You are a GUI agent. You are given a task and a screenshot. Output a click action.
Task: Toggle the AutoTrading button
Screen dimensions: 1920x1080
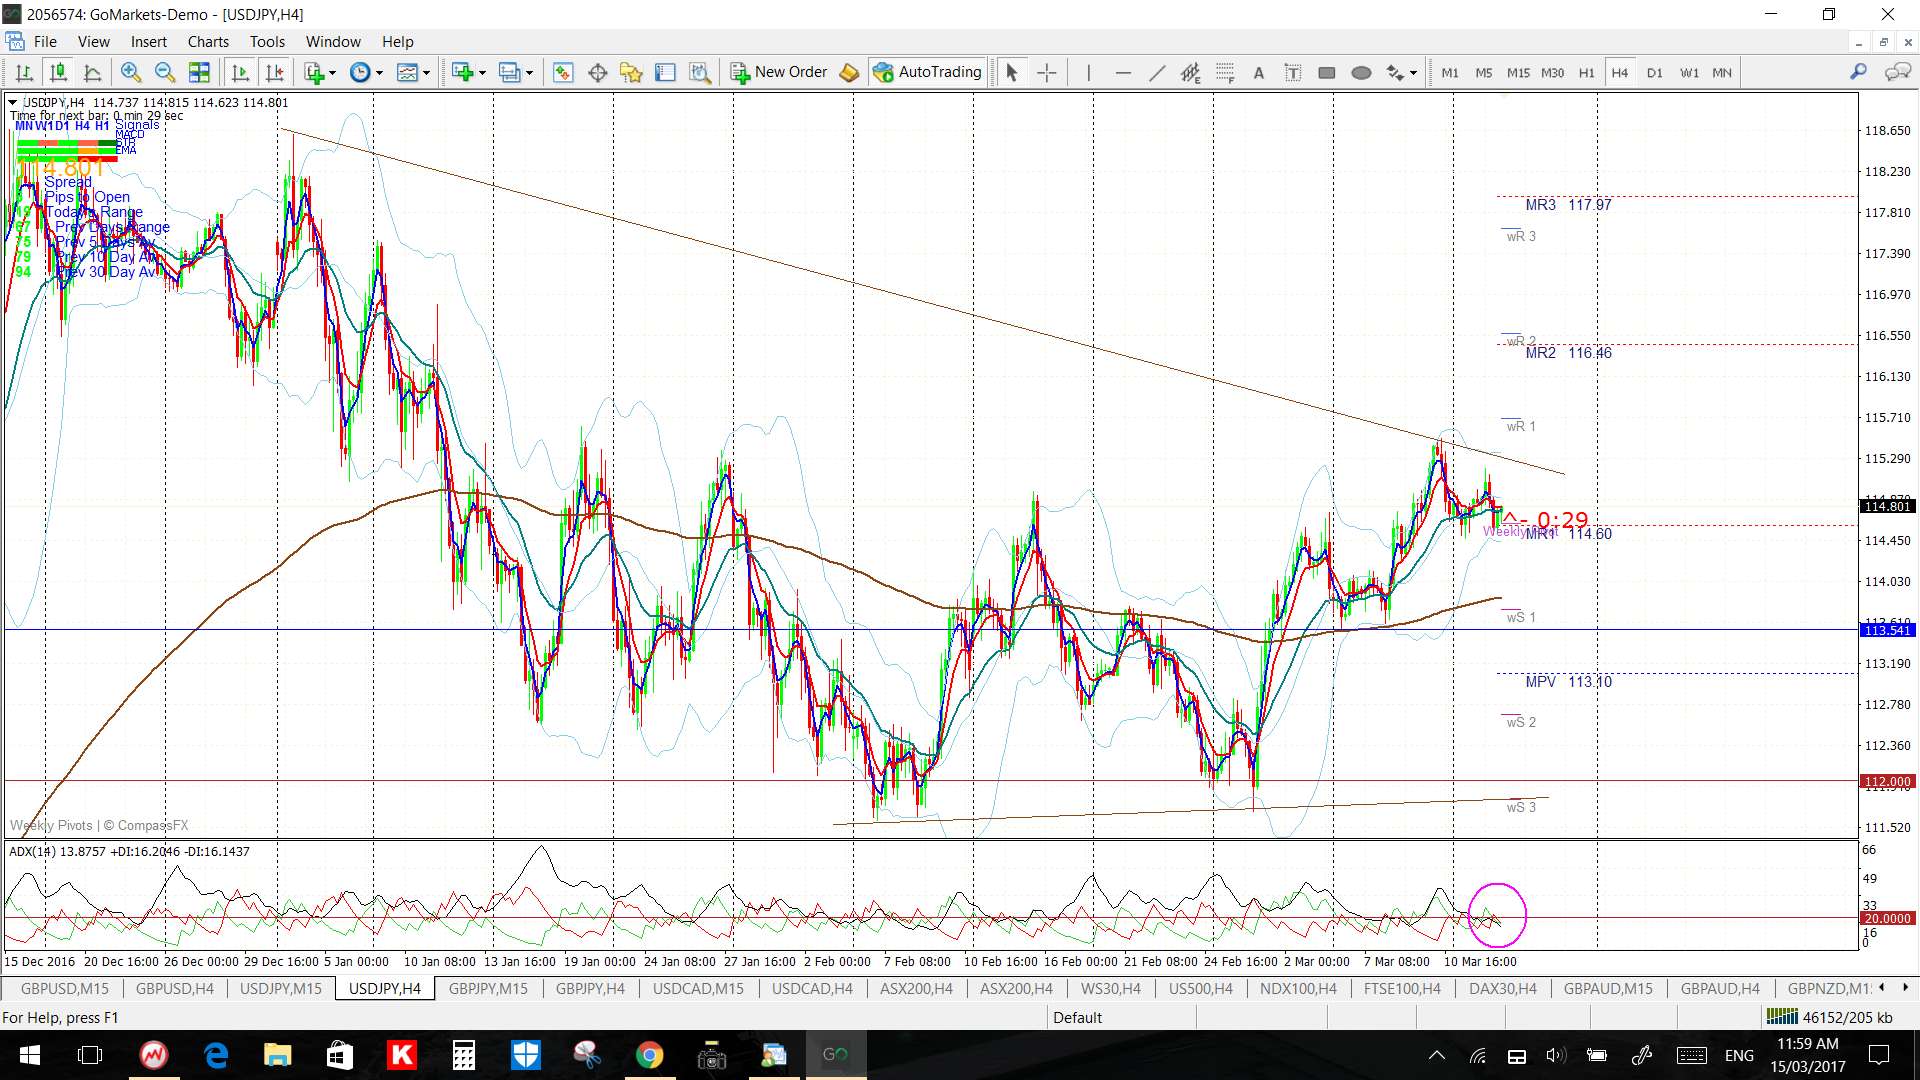[x=927, y=72]
